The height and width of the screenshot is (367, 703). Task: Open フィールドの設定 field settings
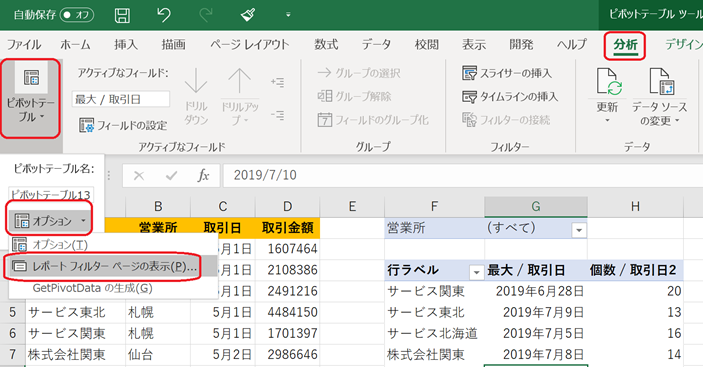click(123, 125)
